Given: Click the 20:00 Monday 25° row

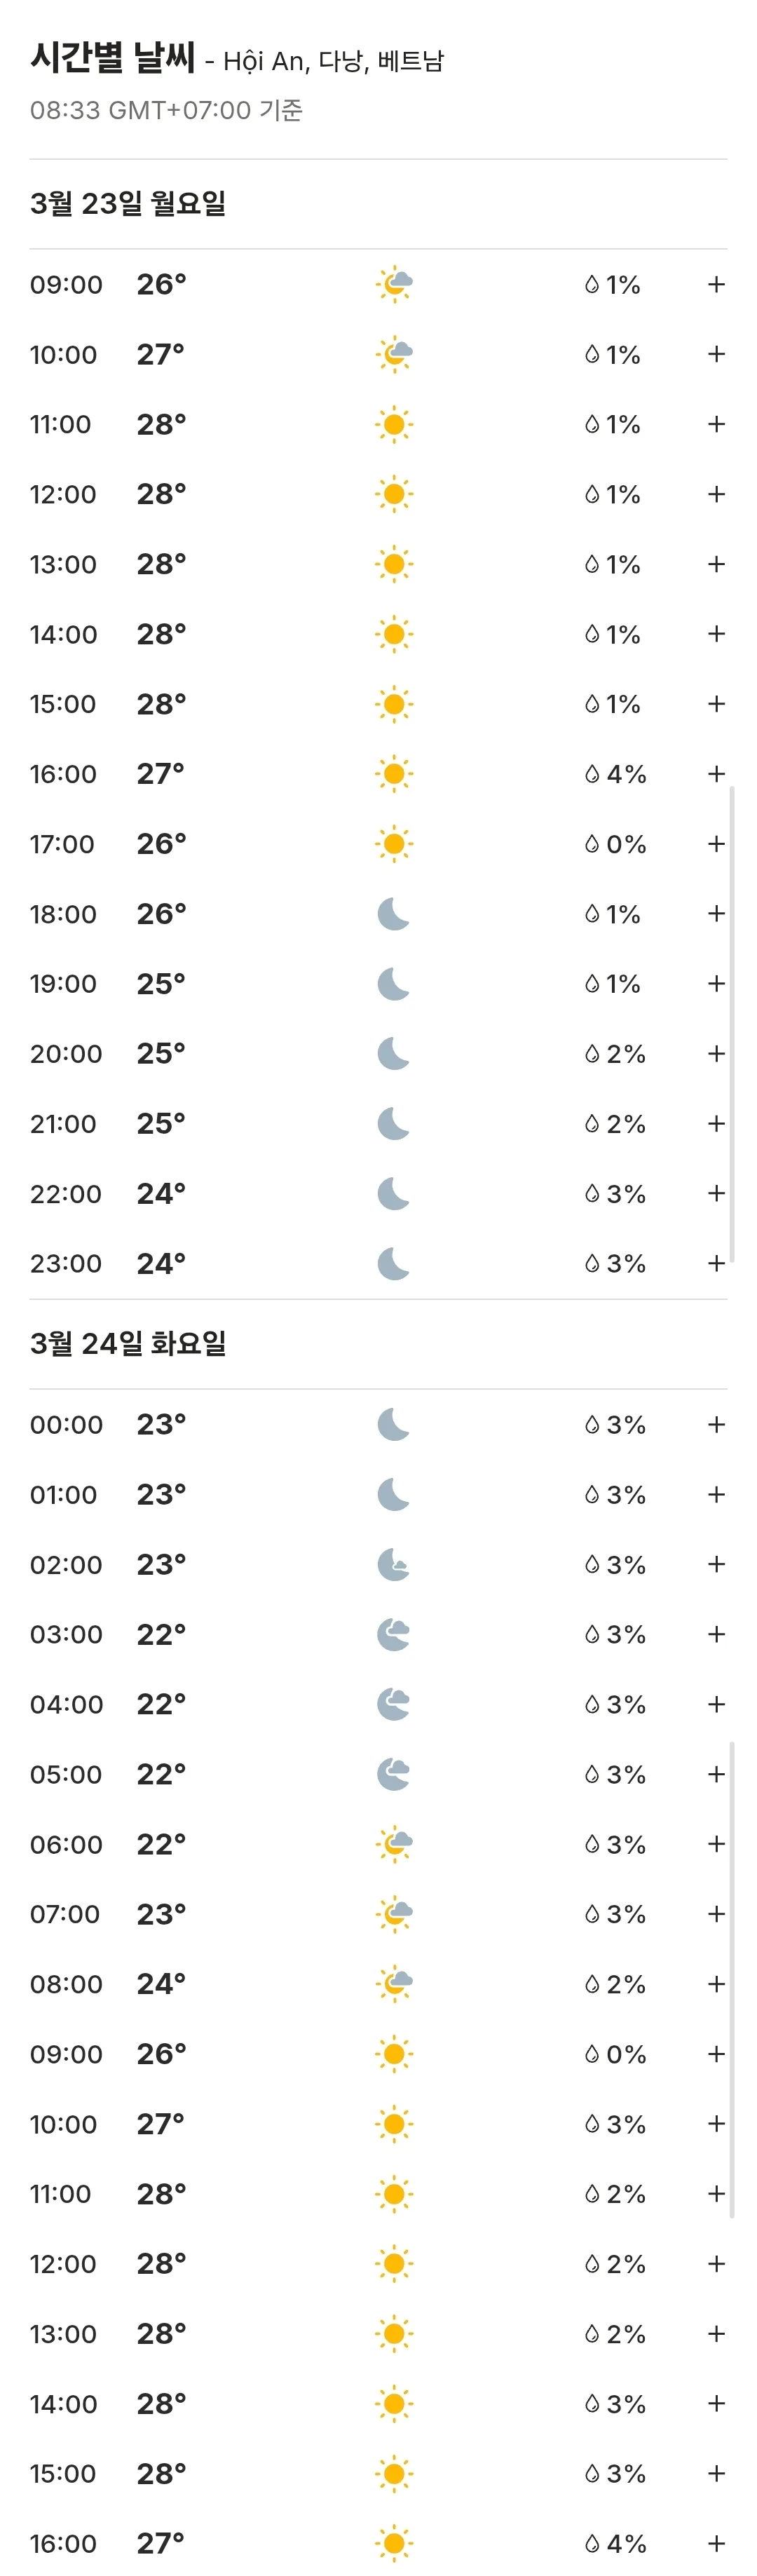Looking at the screenshot, I should coord(378,1054).
